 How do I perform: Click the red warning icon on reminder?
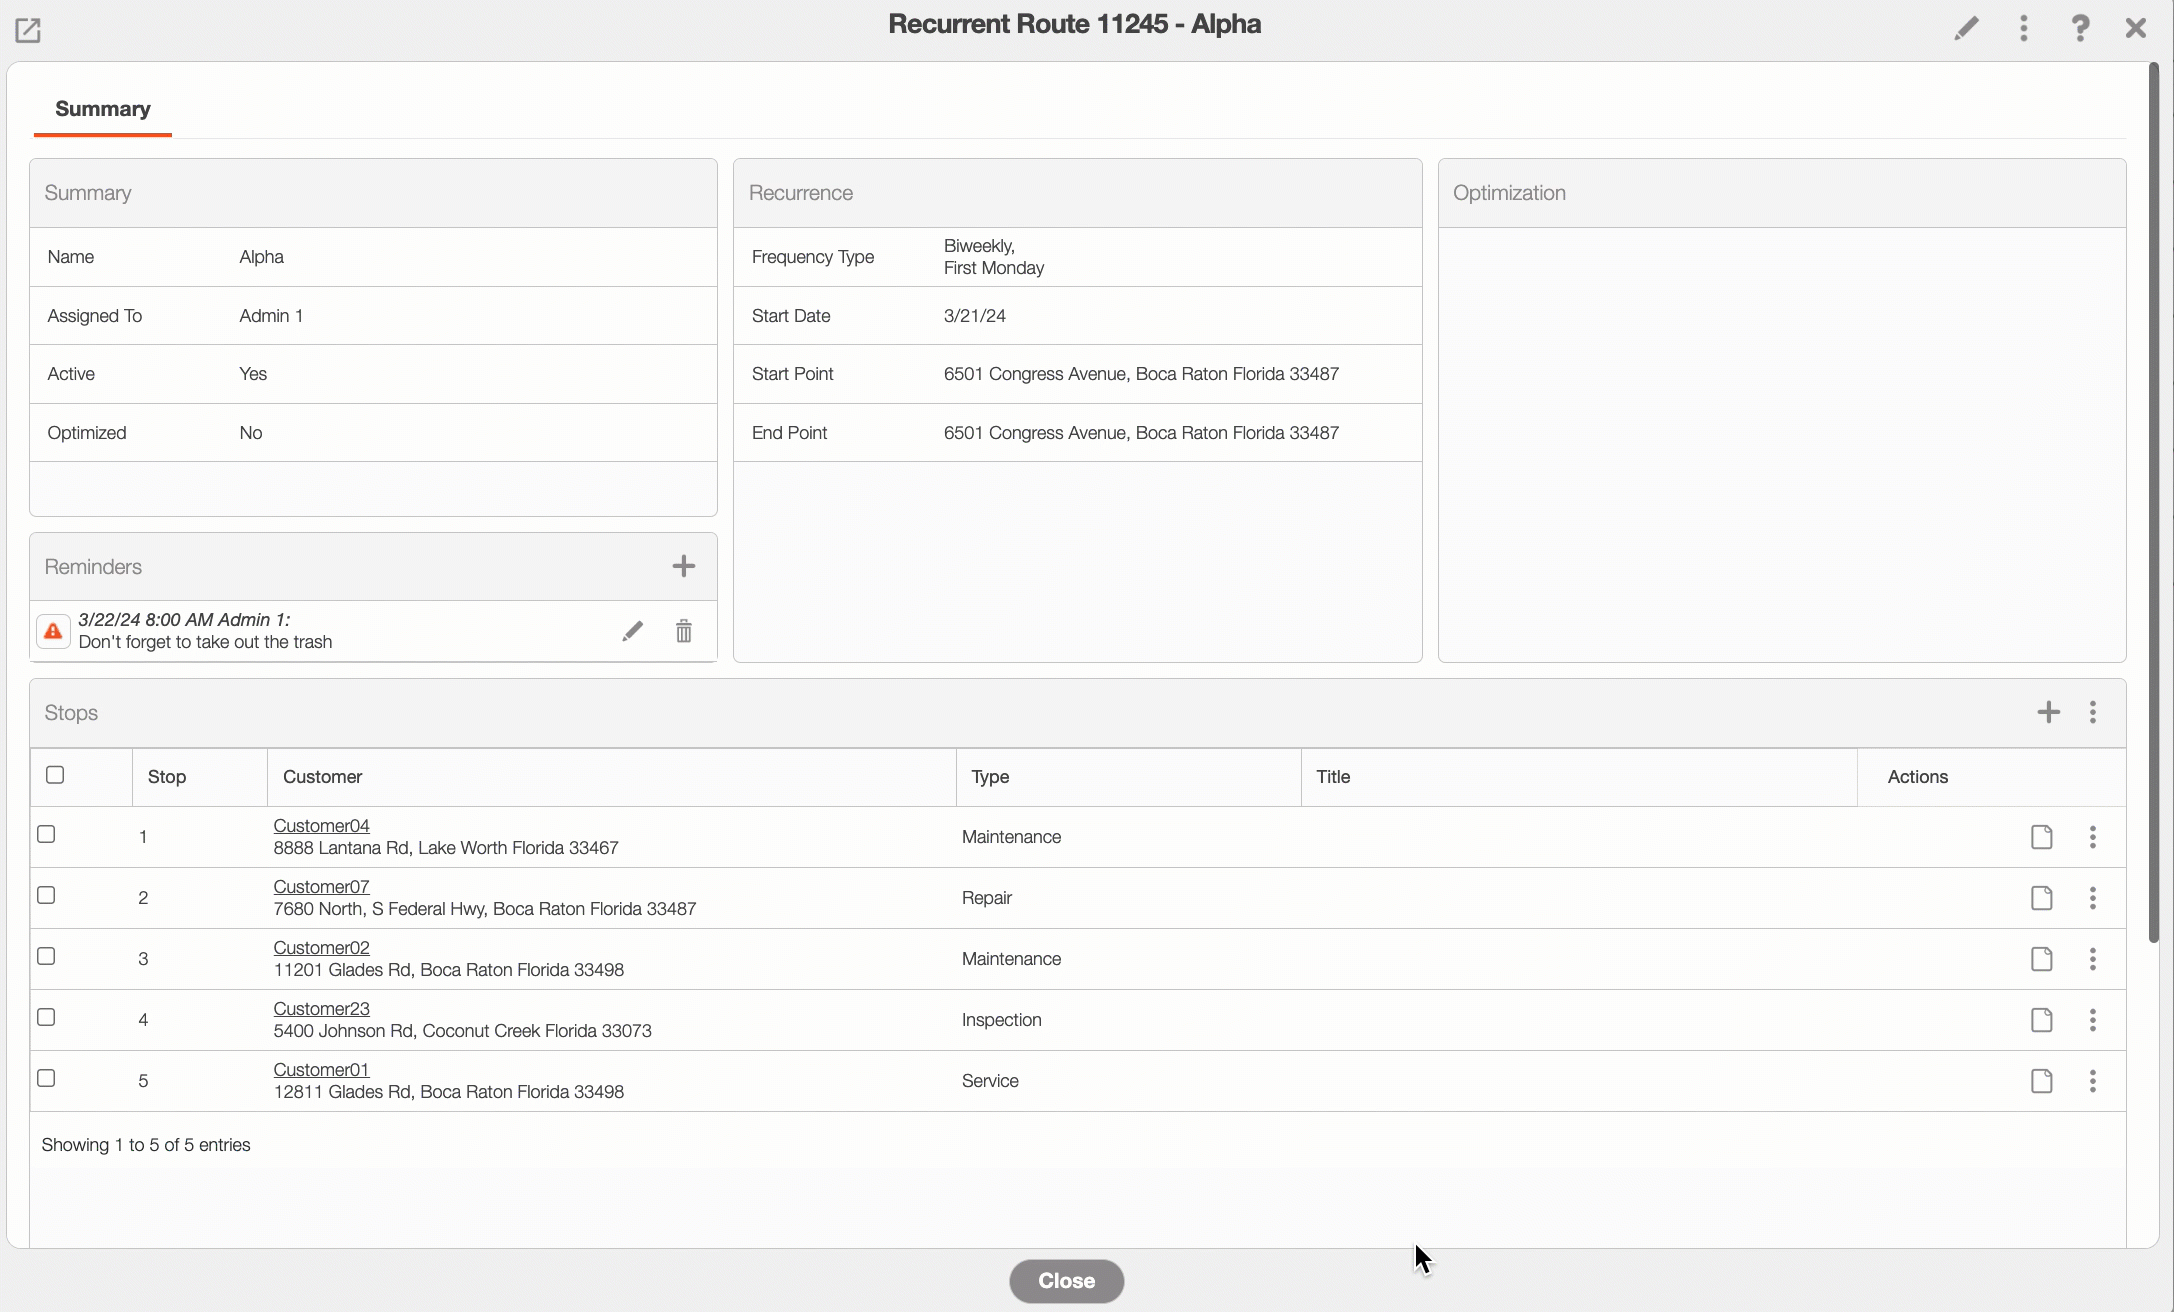tap(53, 631)
